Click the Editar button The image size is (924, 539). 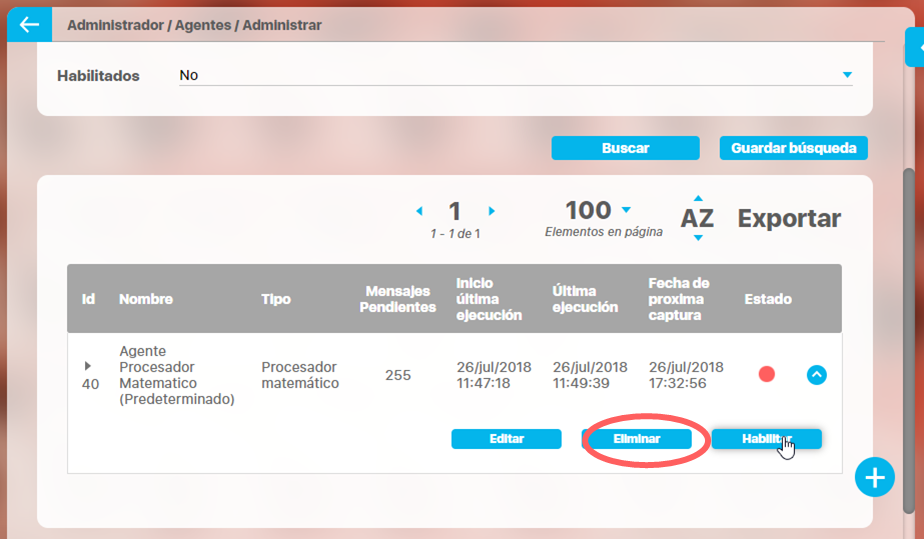click(x=506, y=439)
